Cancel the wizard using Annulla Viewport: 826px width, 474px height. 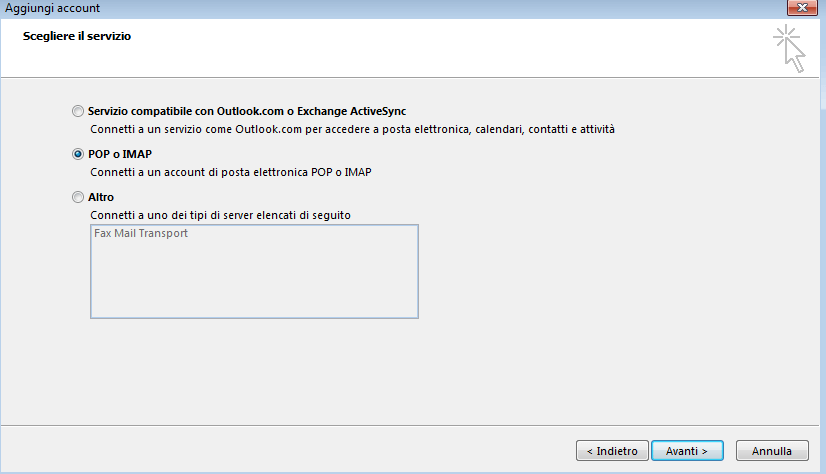772,451
